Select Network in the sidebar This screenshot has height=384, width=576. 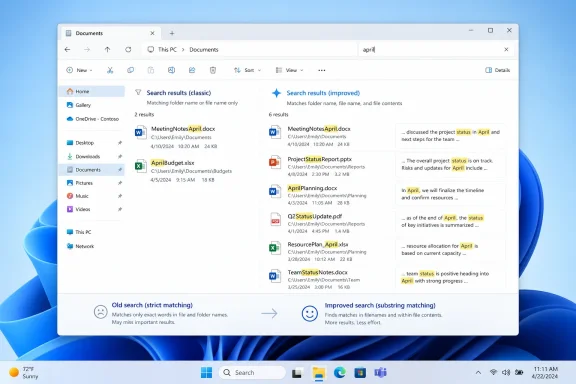point(92,246)
